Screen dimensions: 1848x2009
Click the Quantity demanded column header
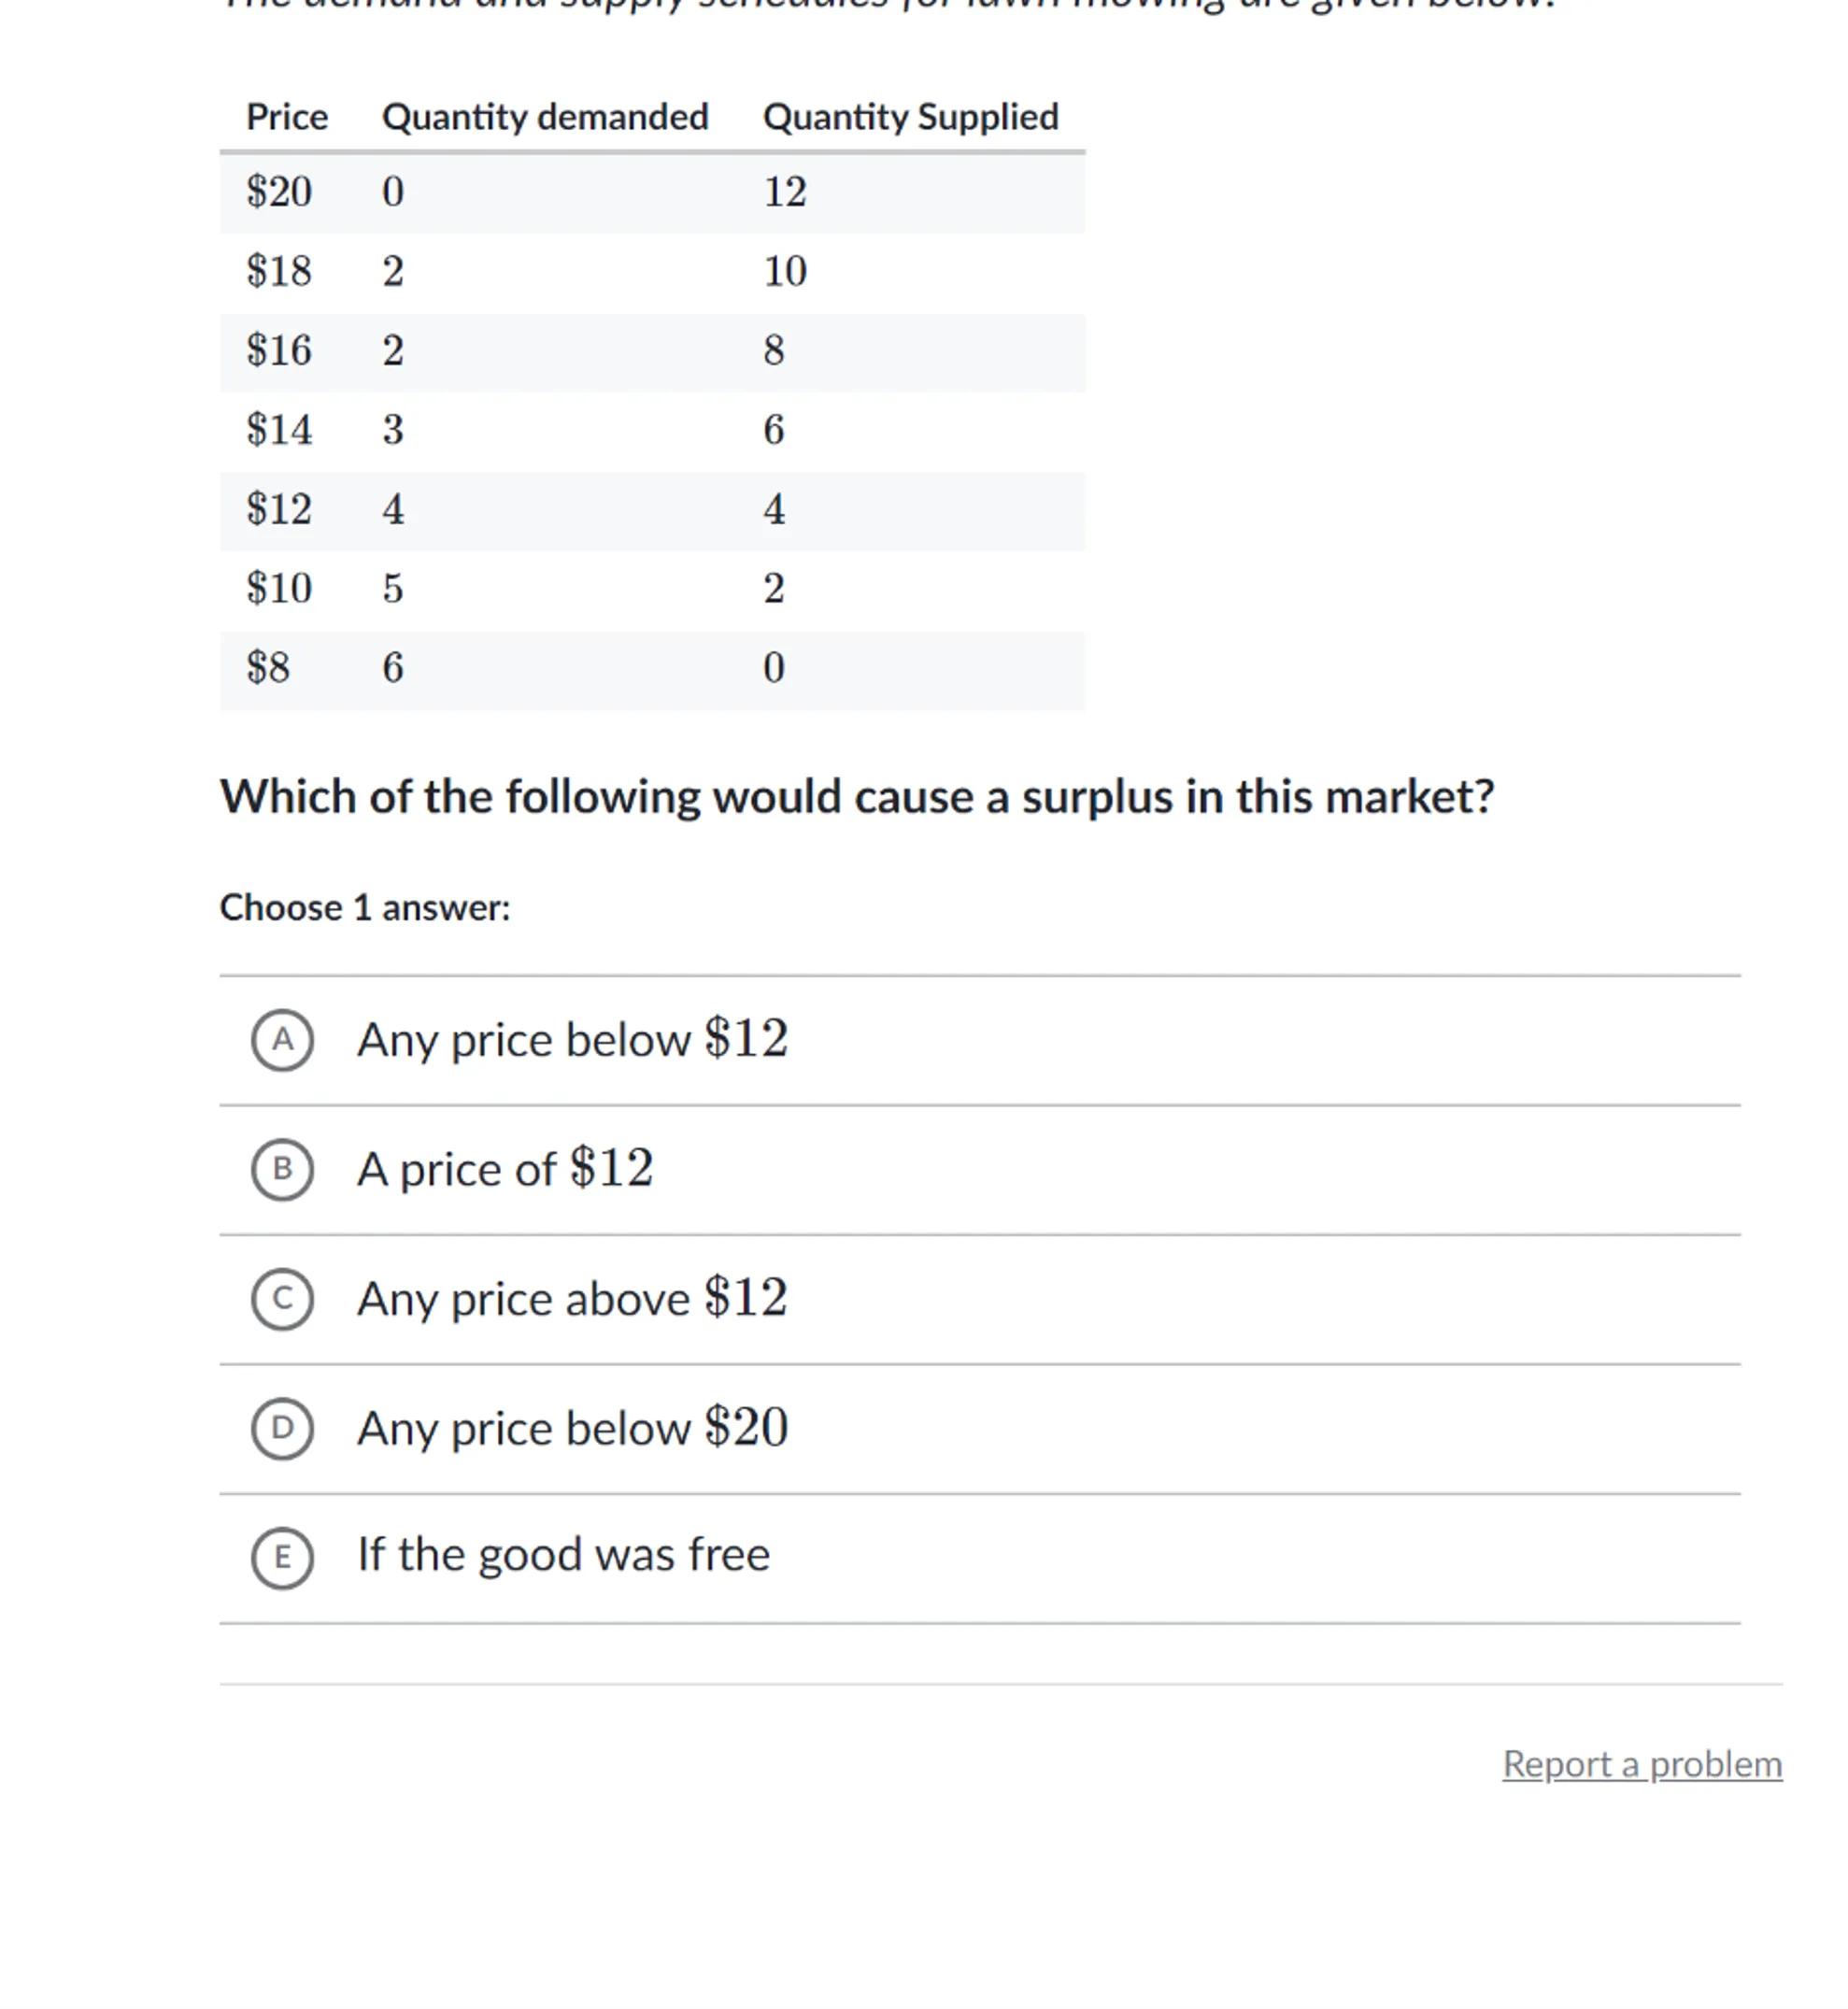coord(545,117)
